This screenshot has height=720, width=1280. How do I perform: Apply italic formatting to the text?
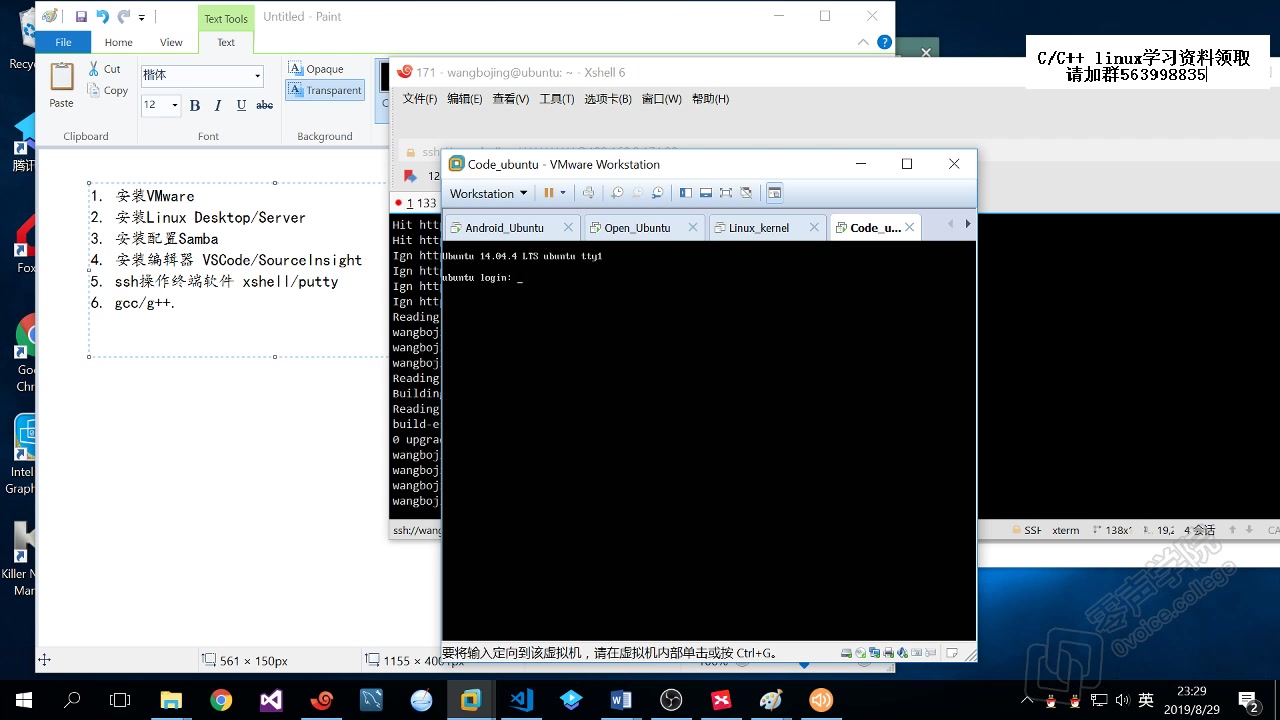[217, 105]
